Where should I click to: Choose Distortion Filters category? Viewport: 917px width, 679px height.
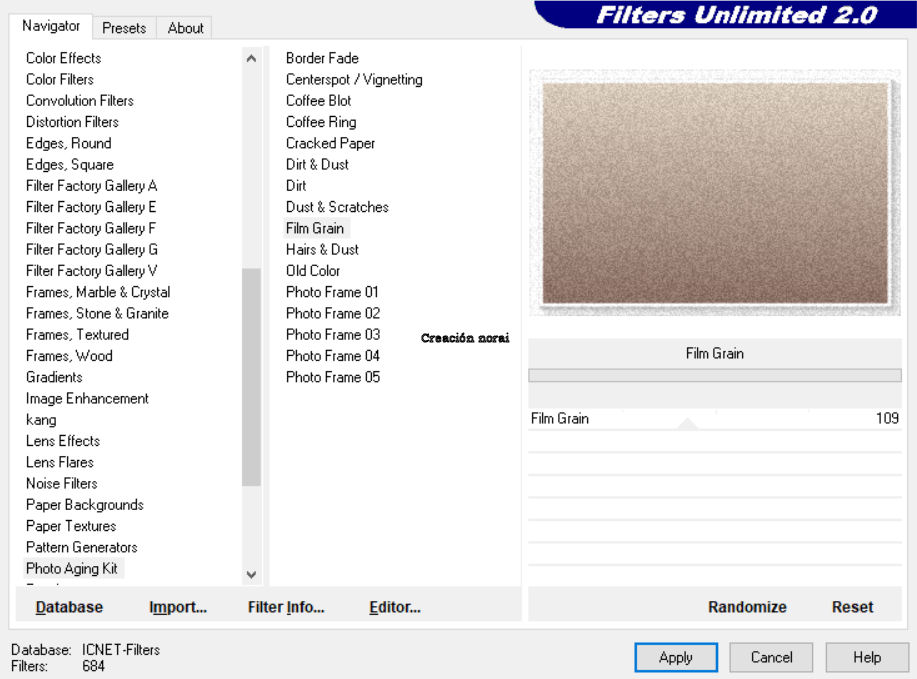point(72,122)
